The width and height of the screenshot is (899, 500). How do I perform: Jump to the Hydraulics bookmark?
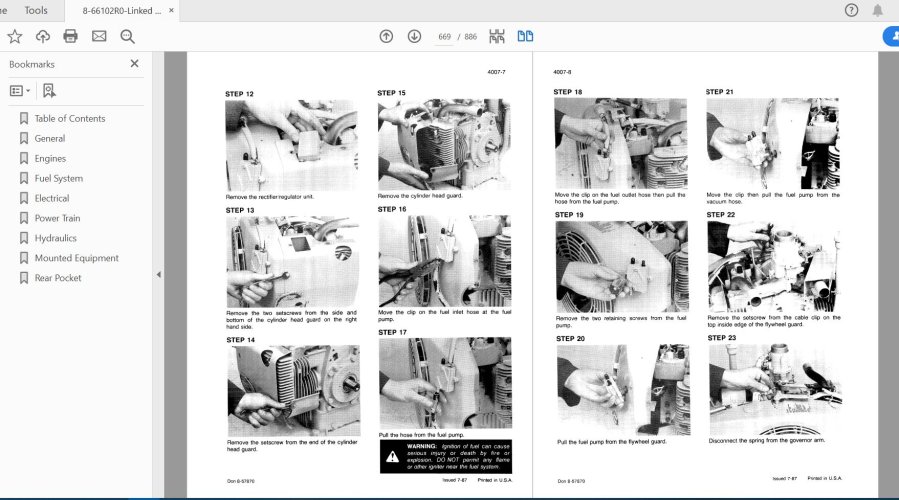(x=55, y=238)
